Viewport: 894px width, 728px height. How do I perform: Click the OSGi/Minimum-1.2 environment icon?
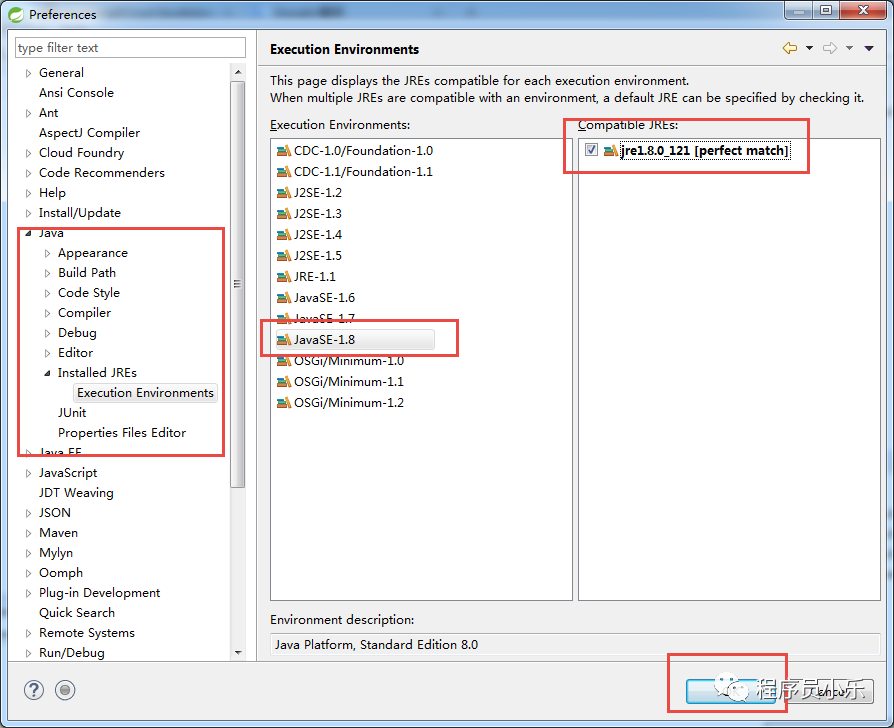coord(283,403)
